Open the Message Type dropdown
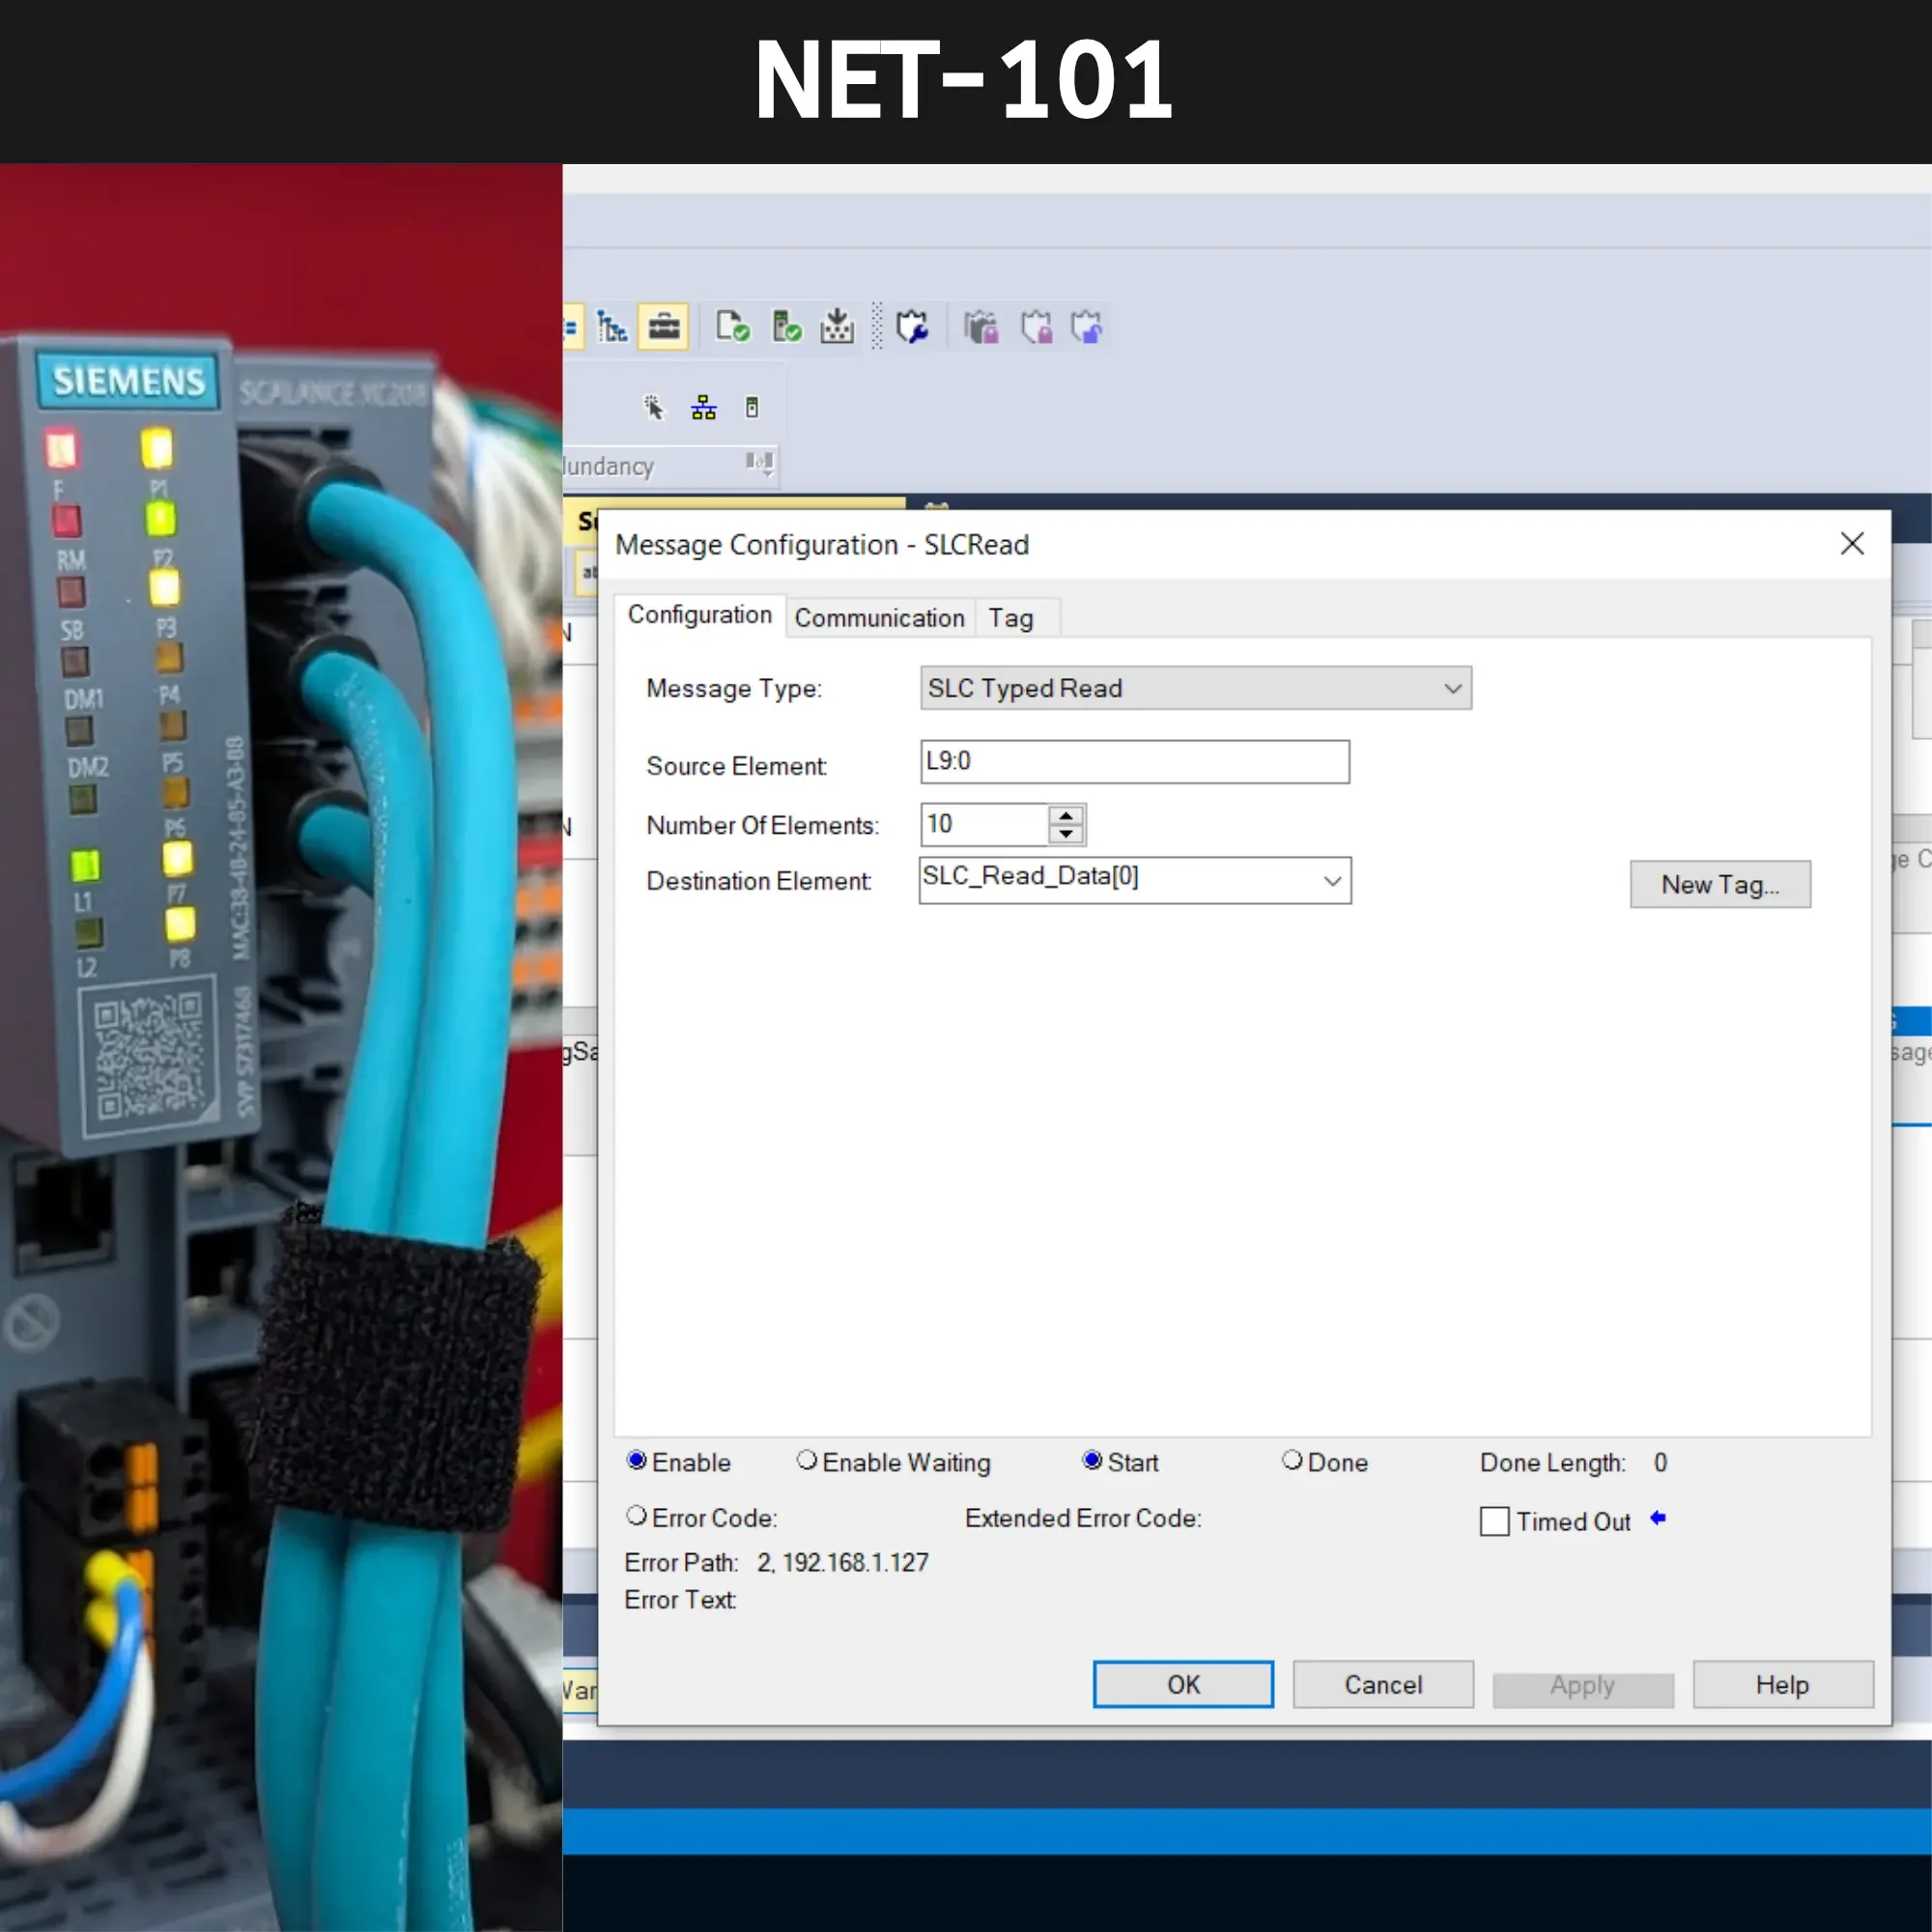The height and width of the screenshot is (1932, 1932). click(1196, 688)
